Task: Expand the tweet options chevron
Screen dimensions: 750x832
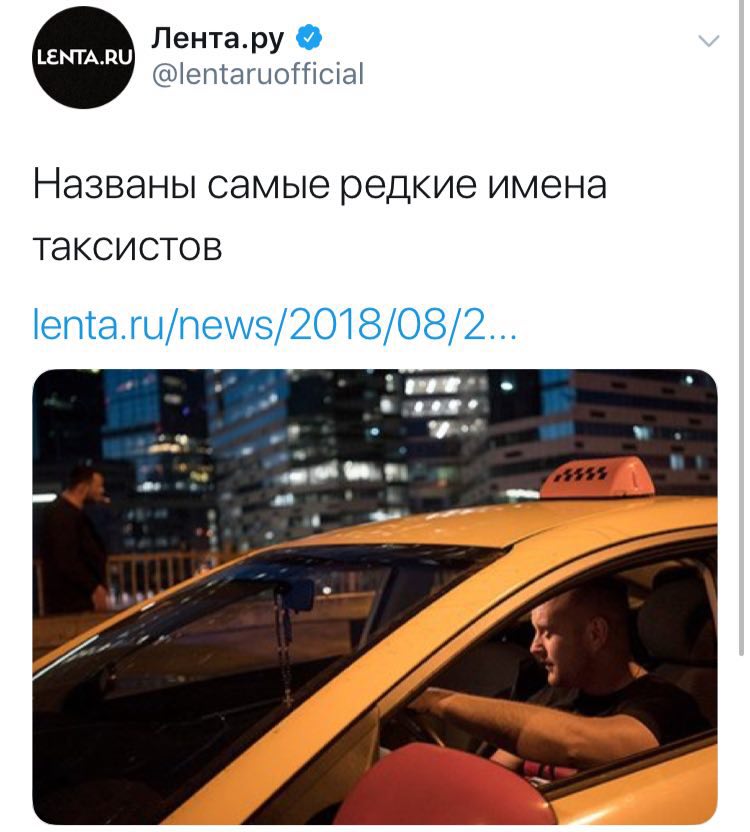Action: point(709,41)
